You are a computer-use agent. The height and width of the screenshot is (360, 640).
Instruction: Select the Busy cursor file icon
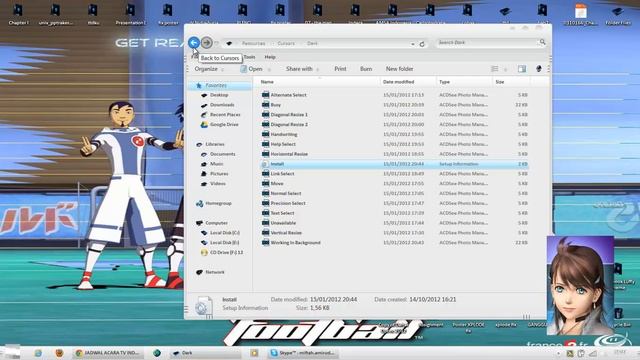tap(265, 104)
